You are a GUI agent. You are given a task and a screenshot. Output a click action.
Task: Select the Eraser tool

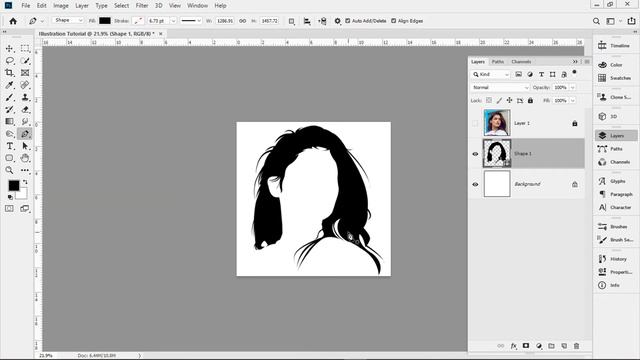coord(25,109)
